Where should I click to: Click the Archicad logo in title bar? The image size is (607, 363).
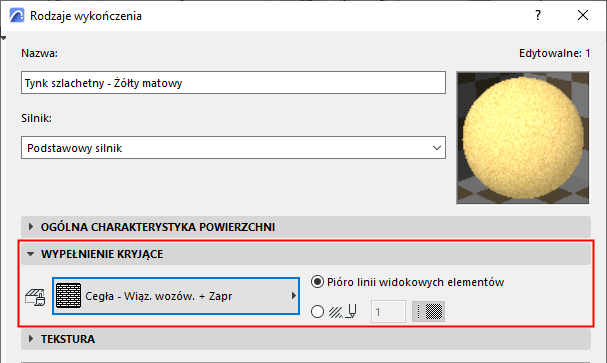(x=17, y=15)
